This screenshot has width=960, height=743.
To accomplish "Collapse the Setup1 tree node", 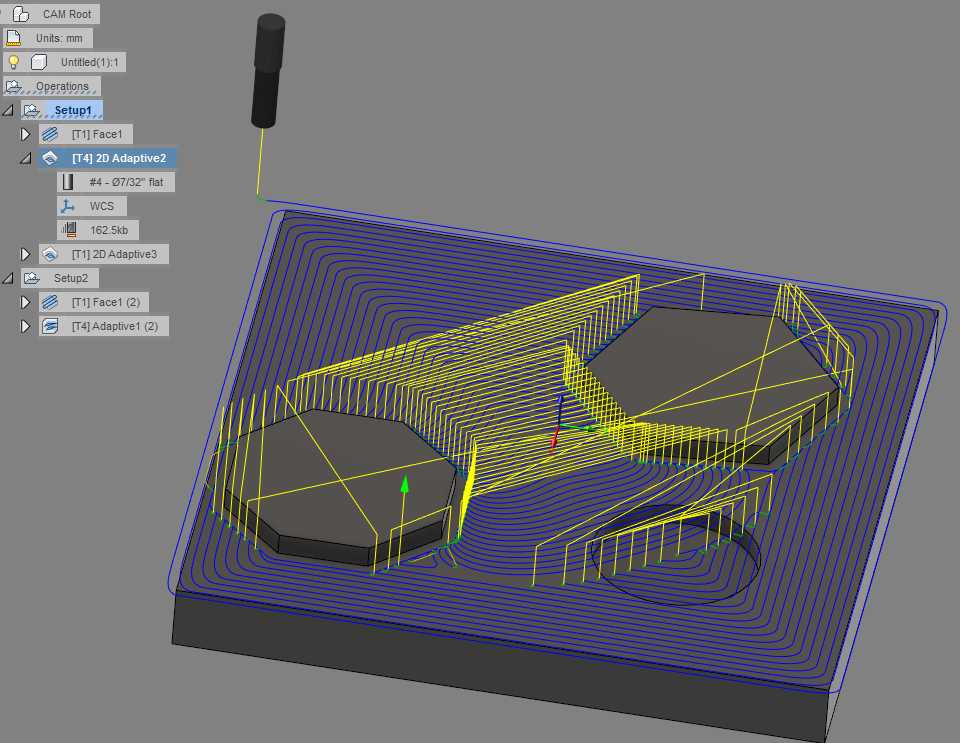I will (x=8, y=110).
